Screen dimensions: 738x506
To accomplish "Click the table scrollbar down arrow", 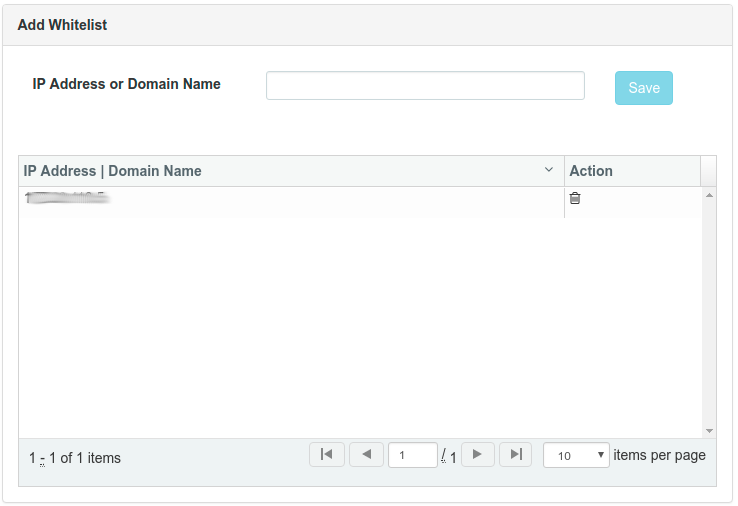I will [709, 430].
